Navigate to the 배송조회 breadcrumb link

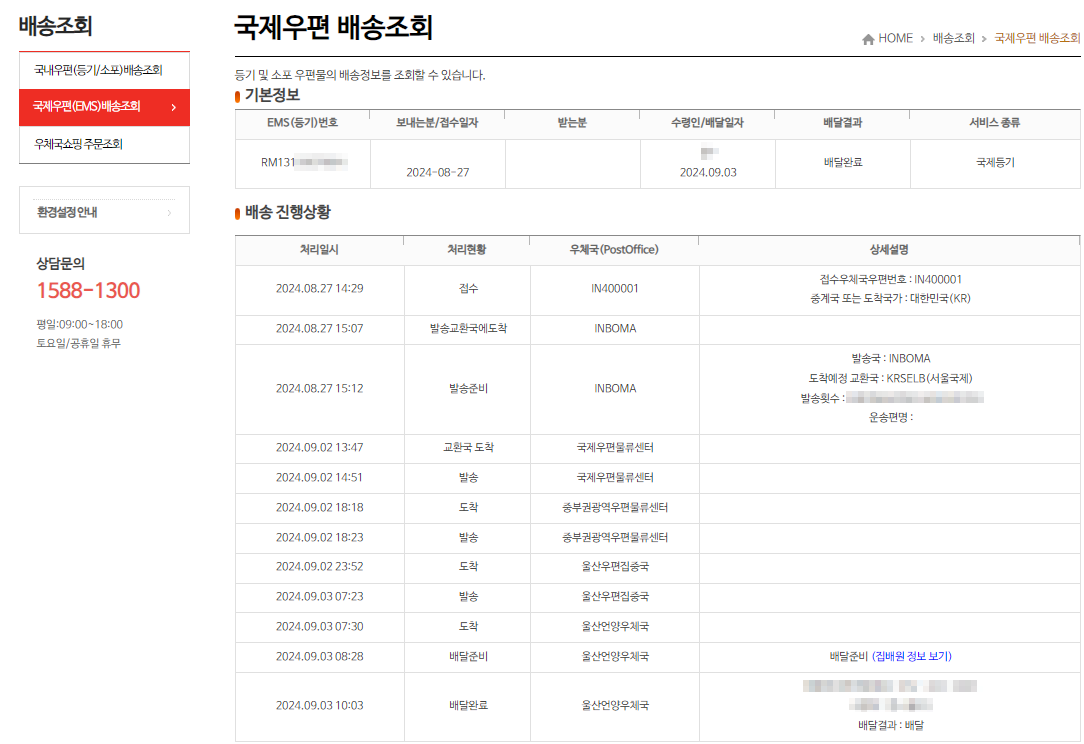click(953, 39)
